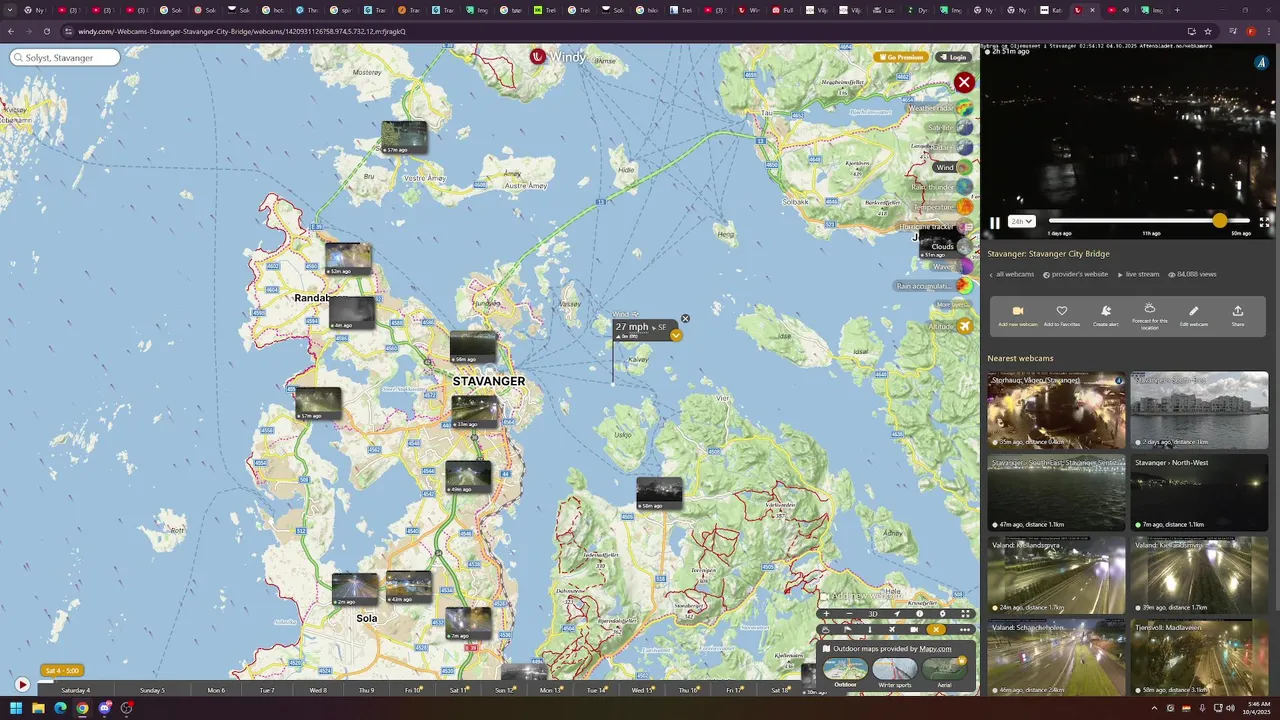This screenshot has width=1280, height=720.
Task: Open the provider's website link
Action: [x=1076, y=274]
